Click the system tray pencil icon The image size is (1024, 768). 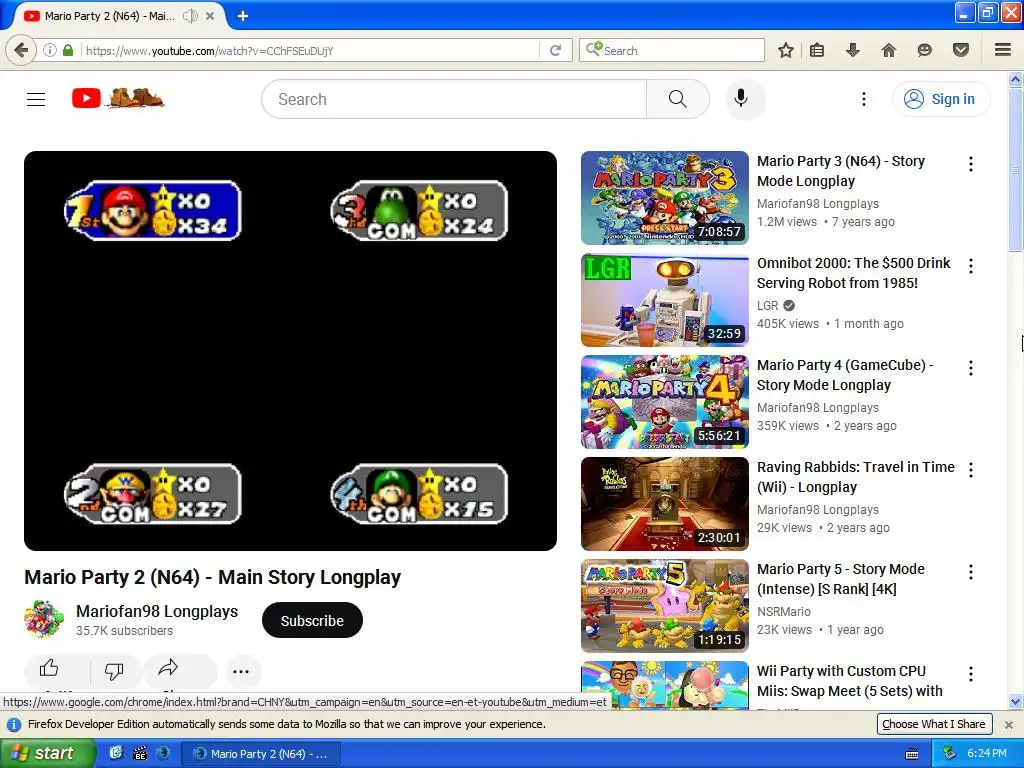949,753
